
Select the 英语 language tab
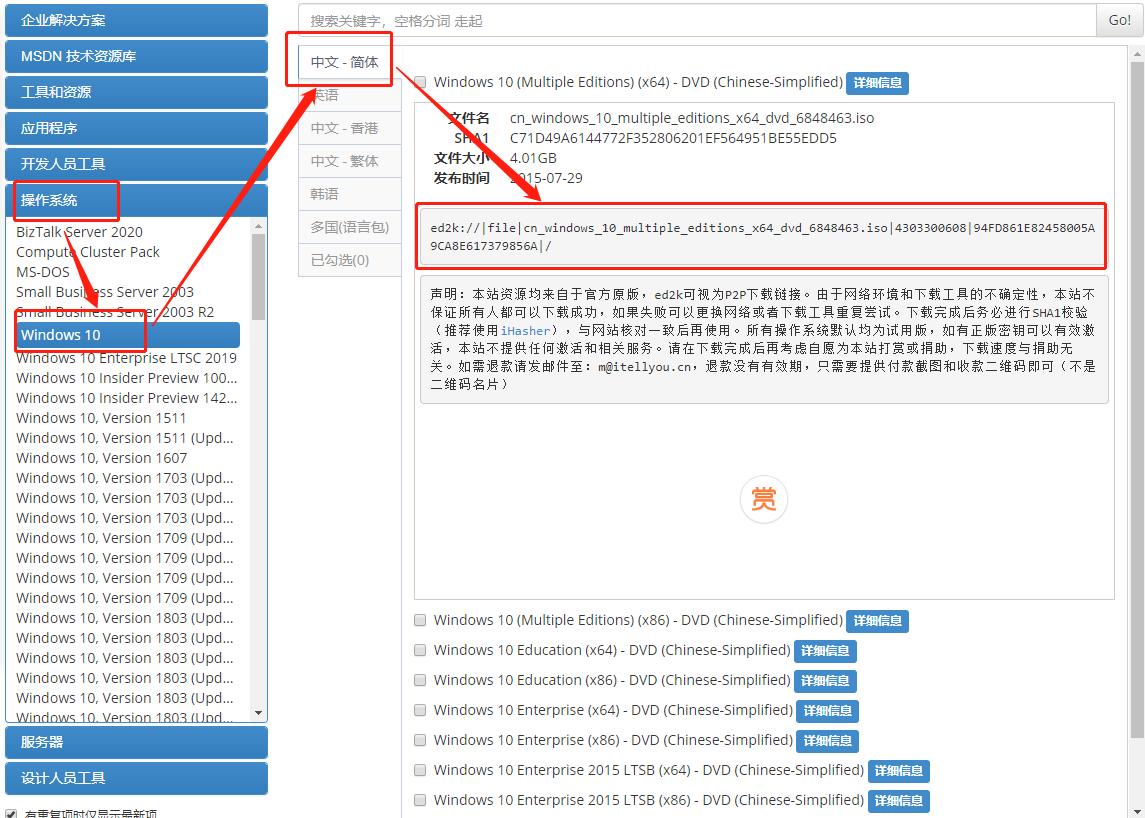(350, 95)
